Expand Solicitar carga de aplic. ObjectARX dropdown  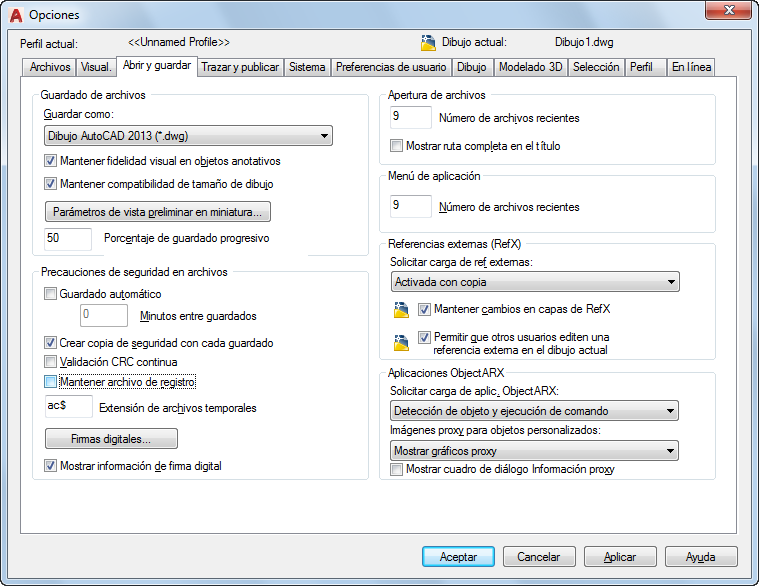click(x=534, y=411)
